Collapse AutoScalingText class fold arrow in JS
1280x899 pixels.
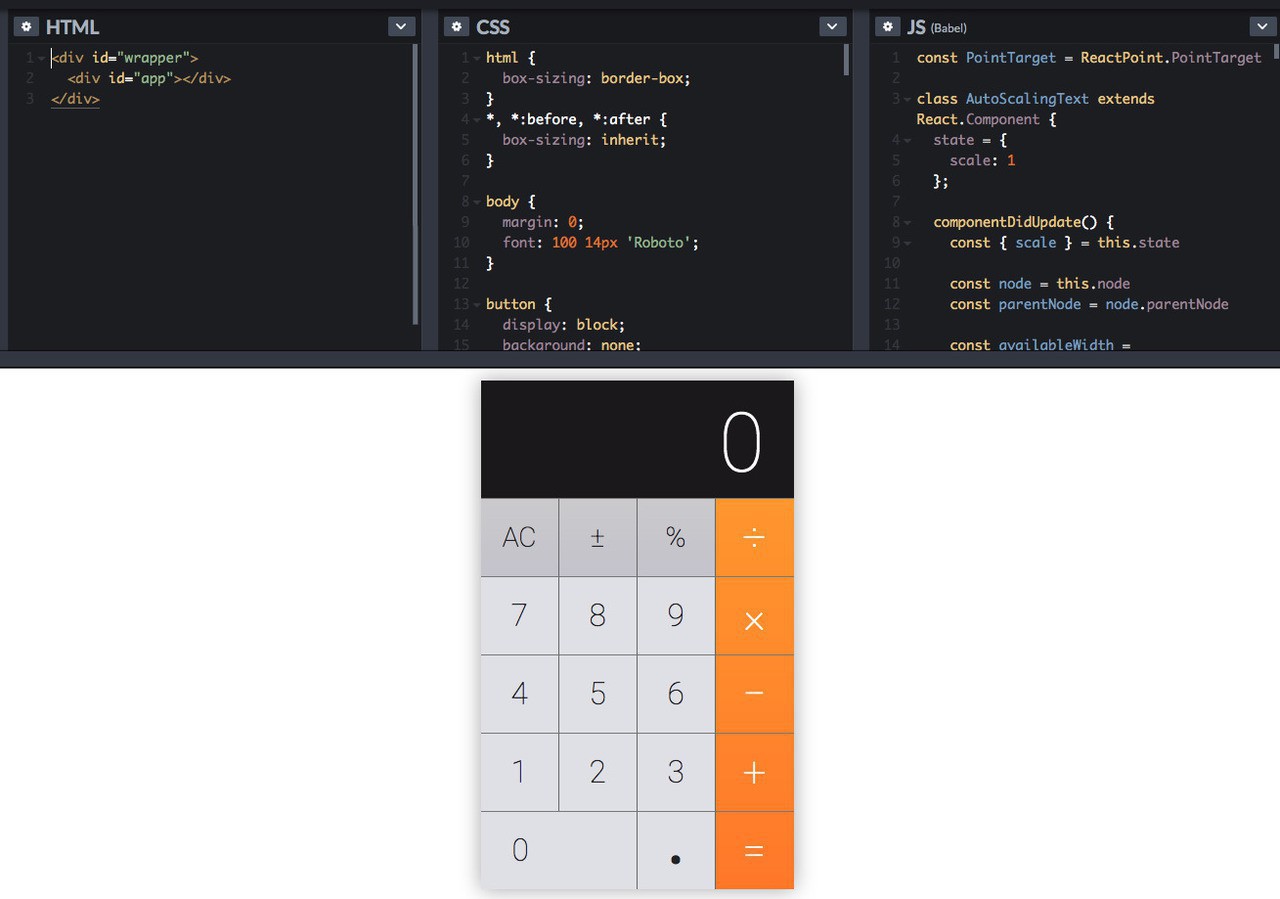(x=907, y=99)
